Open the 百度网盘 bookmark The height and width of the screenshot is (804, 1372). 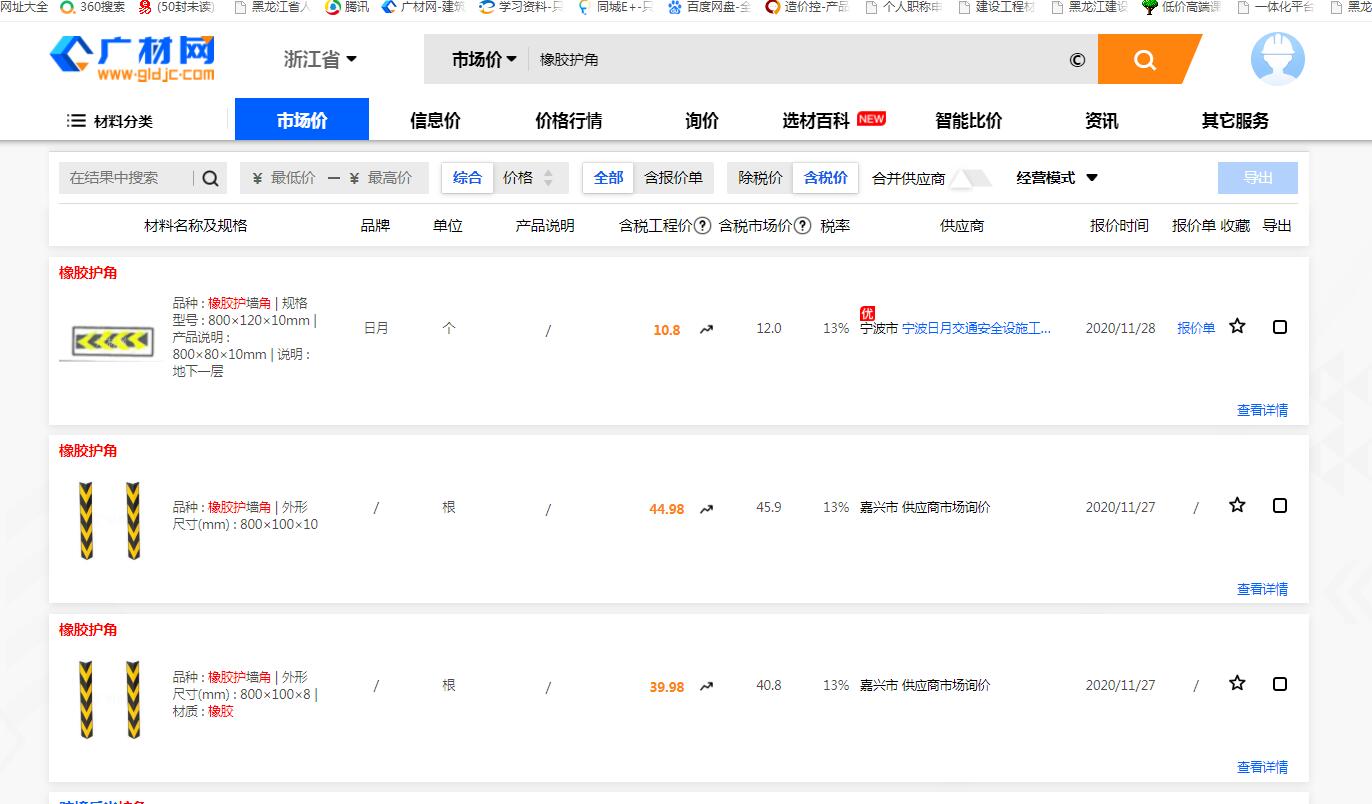[x=708, y=7]
